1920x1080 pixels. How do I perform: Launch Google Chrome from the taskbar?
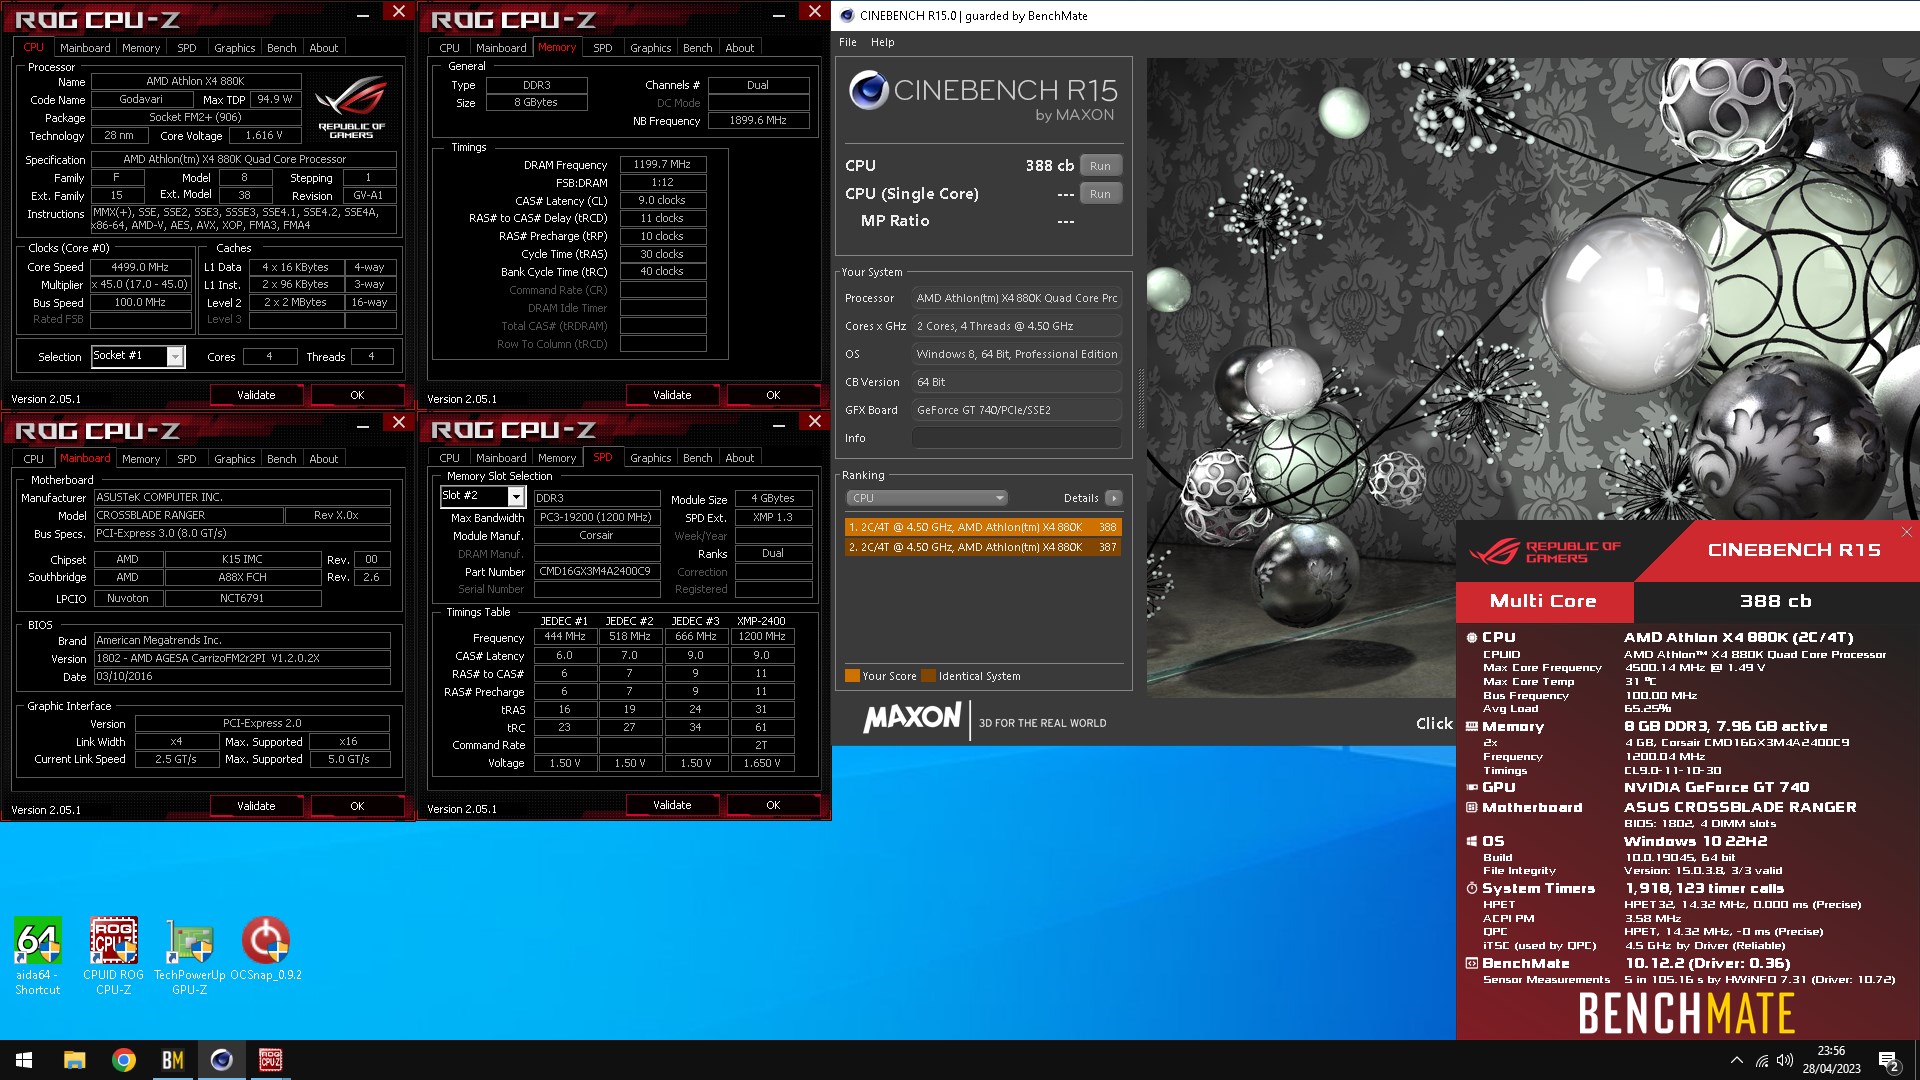pos(124,1060)
